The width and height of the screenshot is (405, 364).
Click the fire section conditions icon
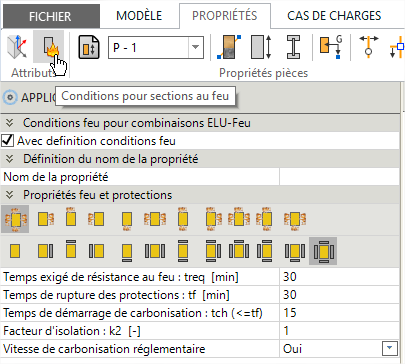[48, 47]
